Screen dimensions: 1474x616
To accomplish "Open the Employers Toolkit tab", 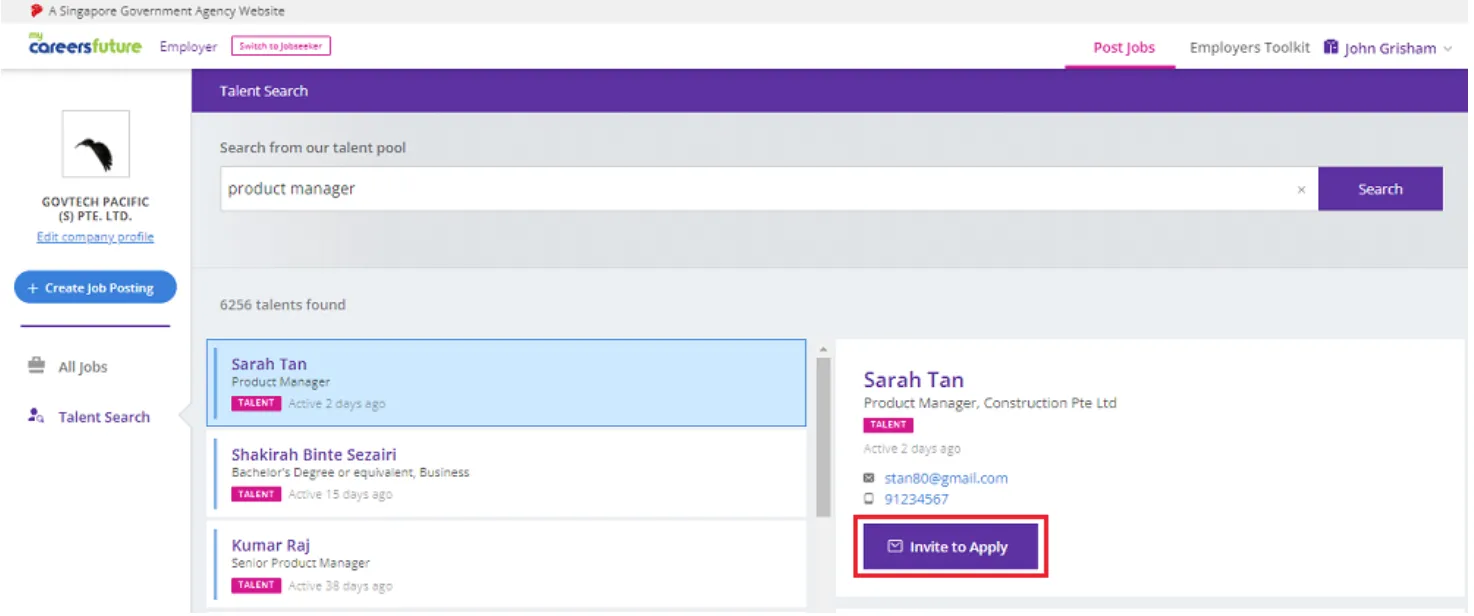I will (x=1249, y=47).
